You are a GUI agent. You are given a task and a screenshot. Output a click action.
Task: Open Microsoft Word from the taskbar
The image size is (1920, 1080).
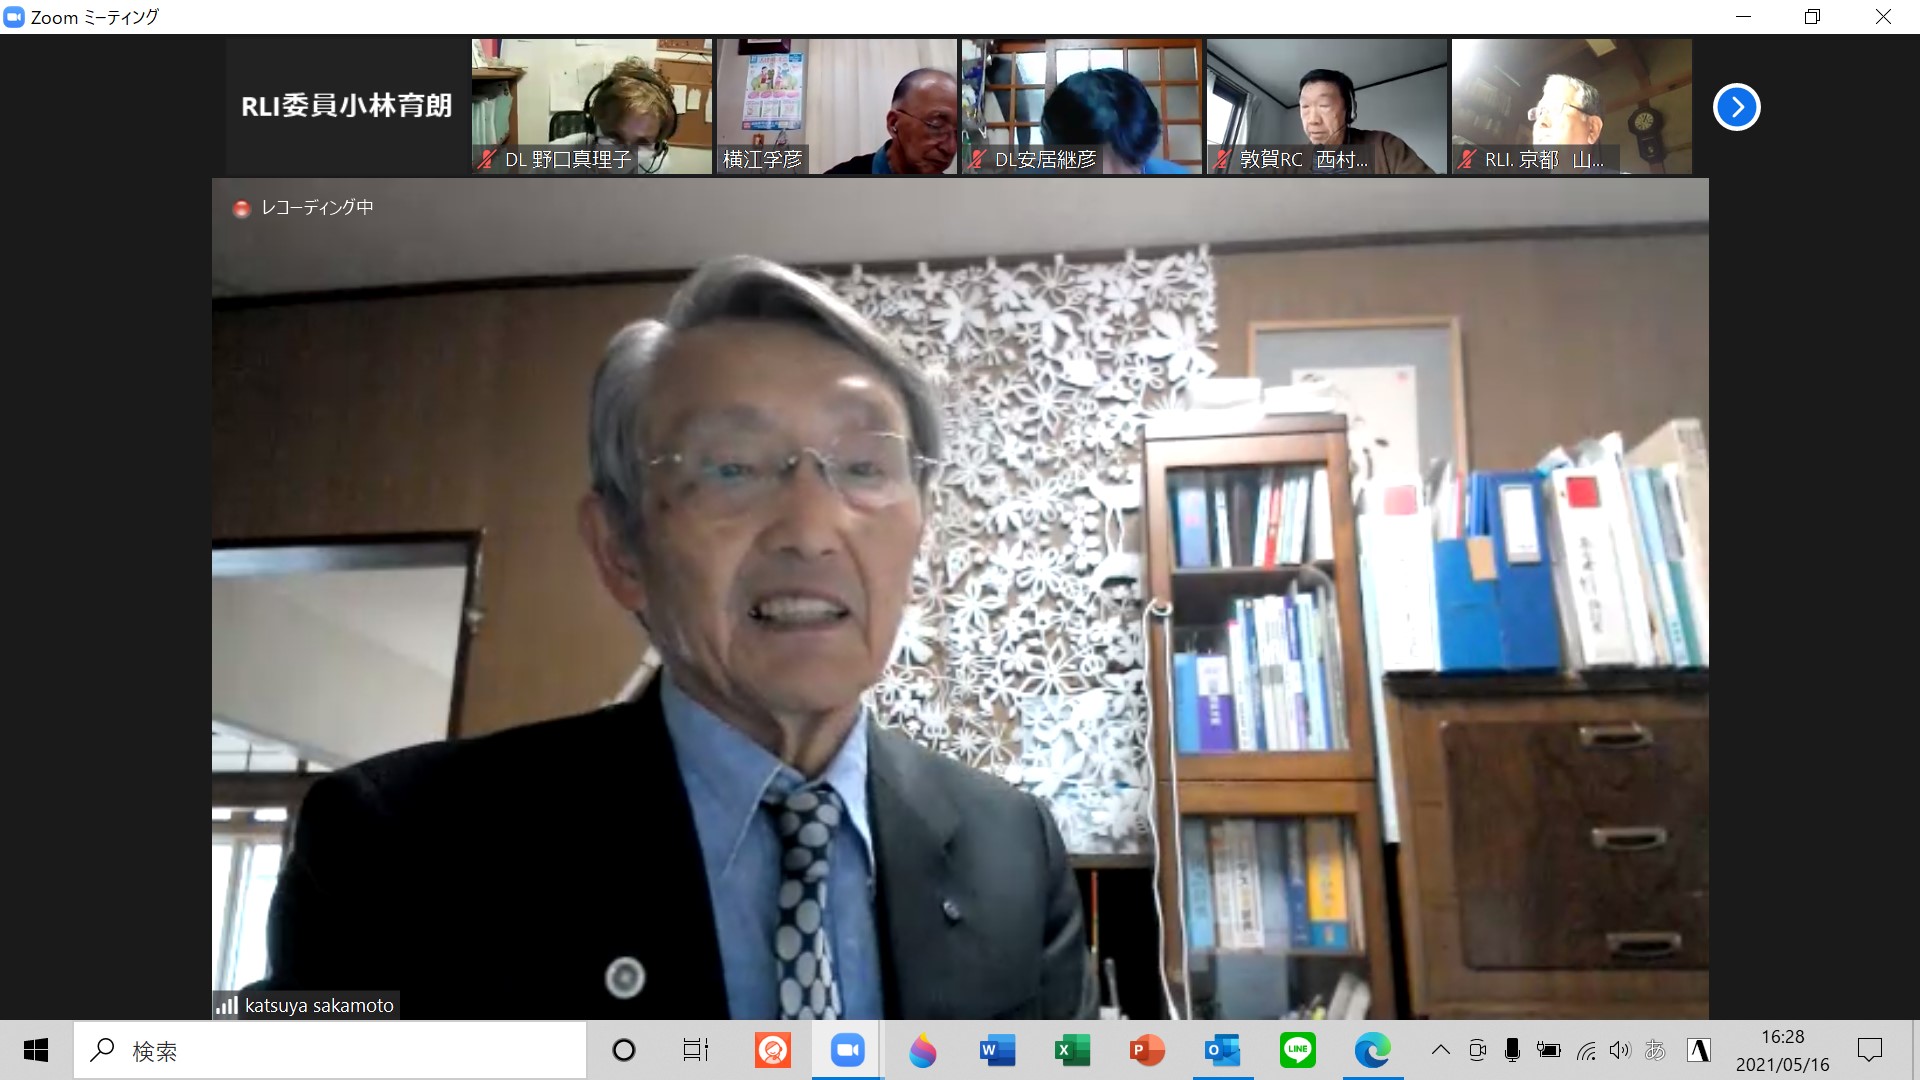click(x=997, y=1050)
